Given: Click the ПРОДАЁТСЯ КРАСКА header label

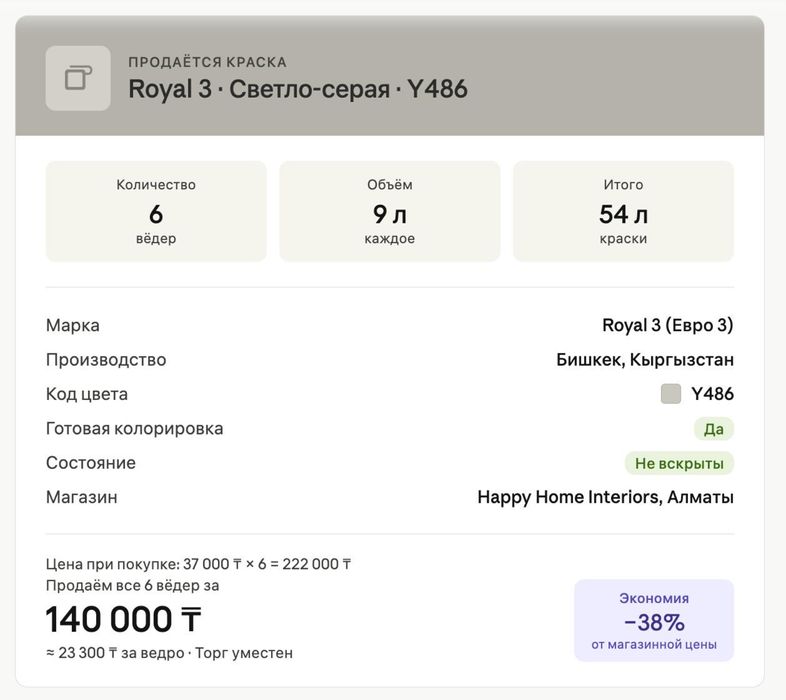Looking at the screenshot, I should pos(208,62).
